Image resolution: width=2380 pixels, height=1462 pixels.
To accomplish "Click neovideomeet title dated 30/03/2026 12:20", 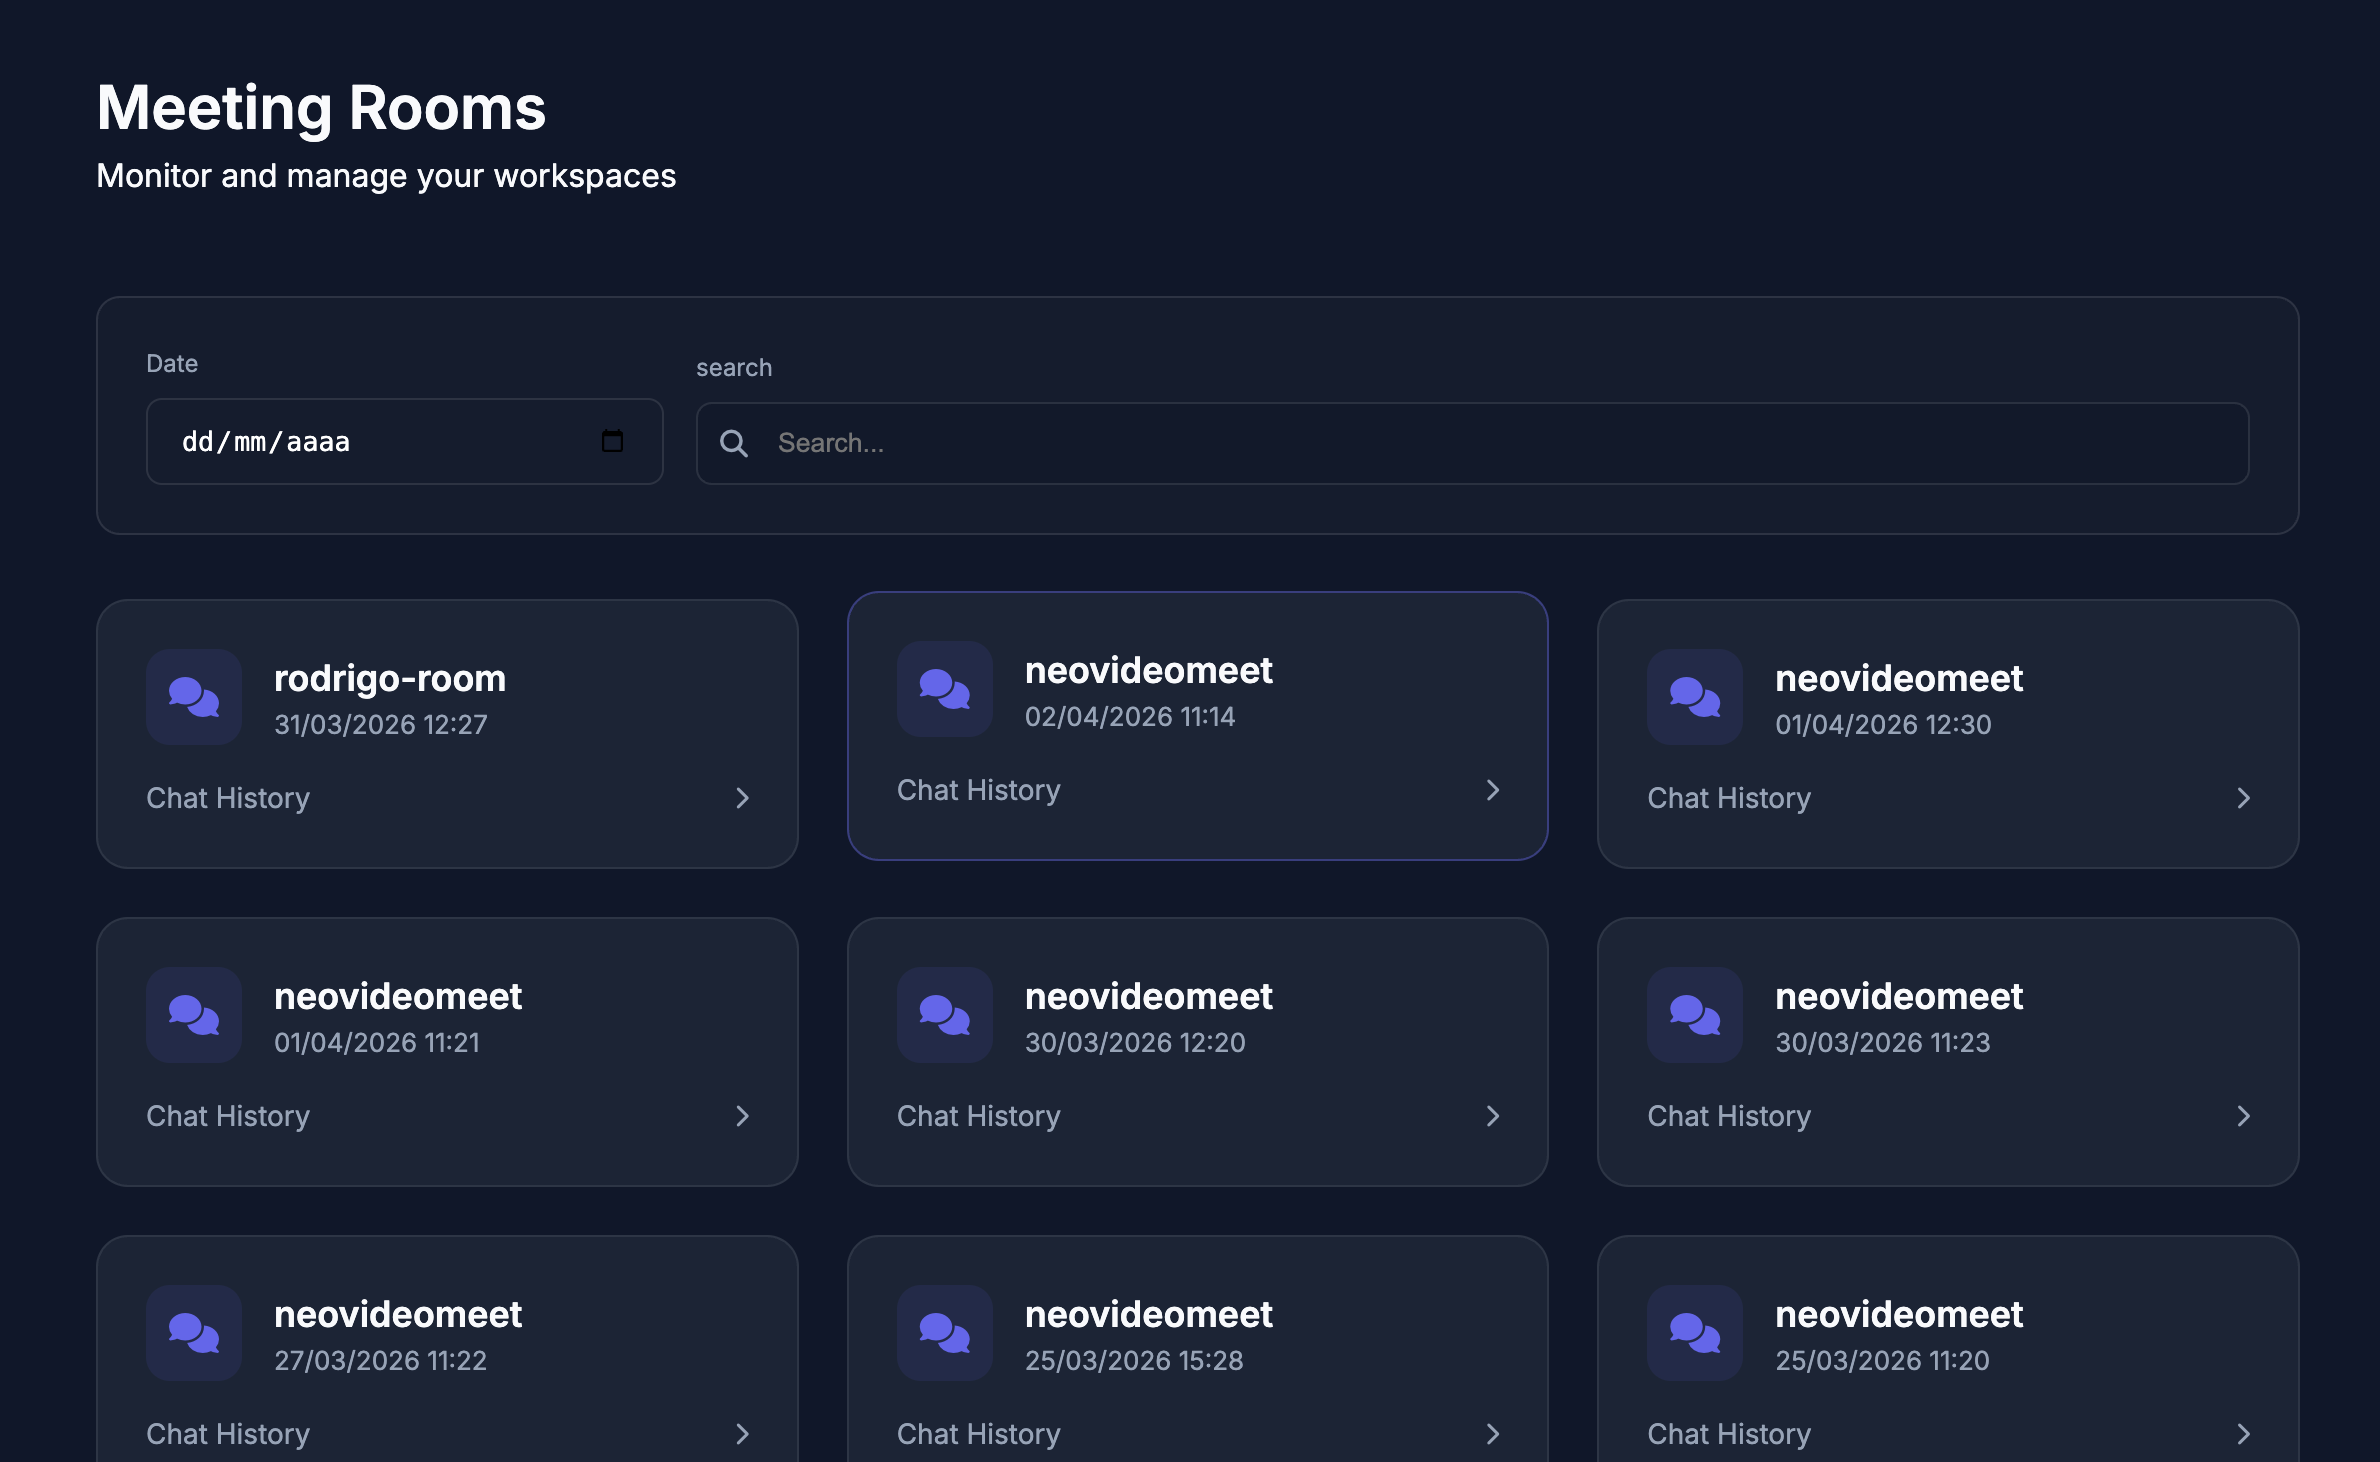I will [1149, 996].
